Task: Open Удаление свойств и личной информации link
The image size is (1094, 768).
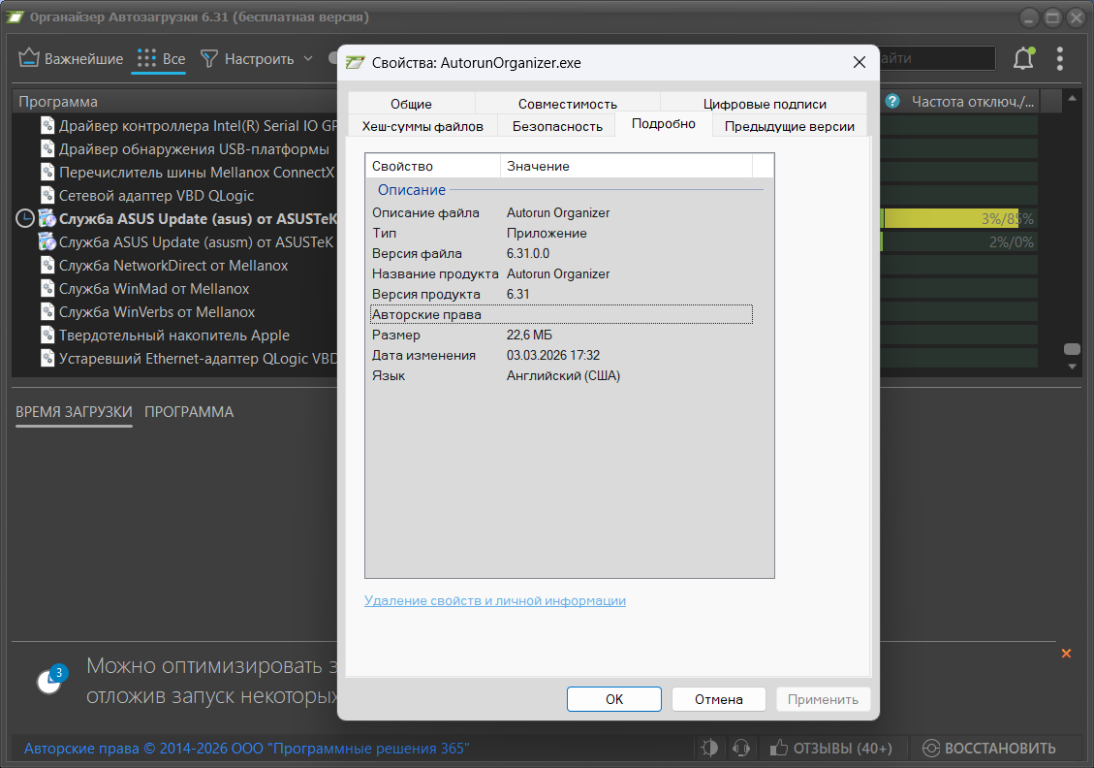Action: tap(495, 601)
